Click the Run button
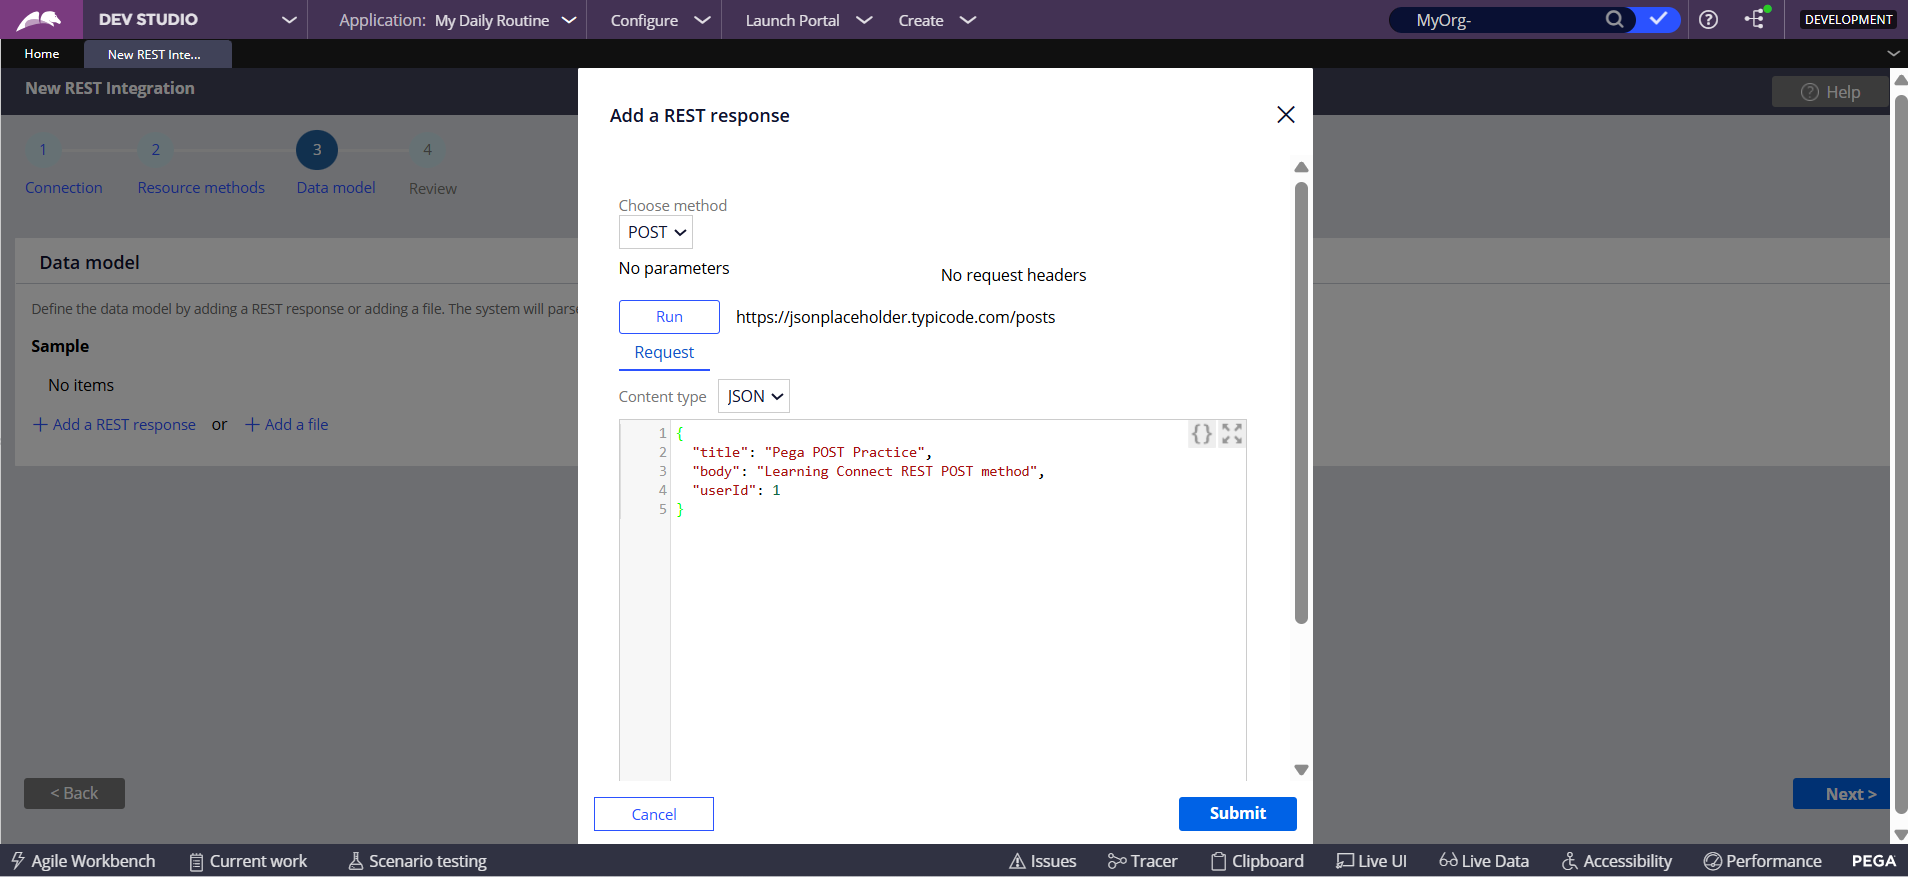The width and height of the screenshot is (1908, 877). pos(669,317)
